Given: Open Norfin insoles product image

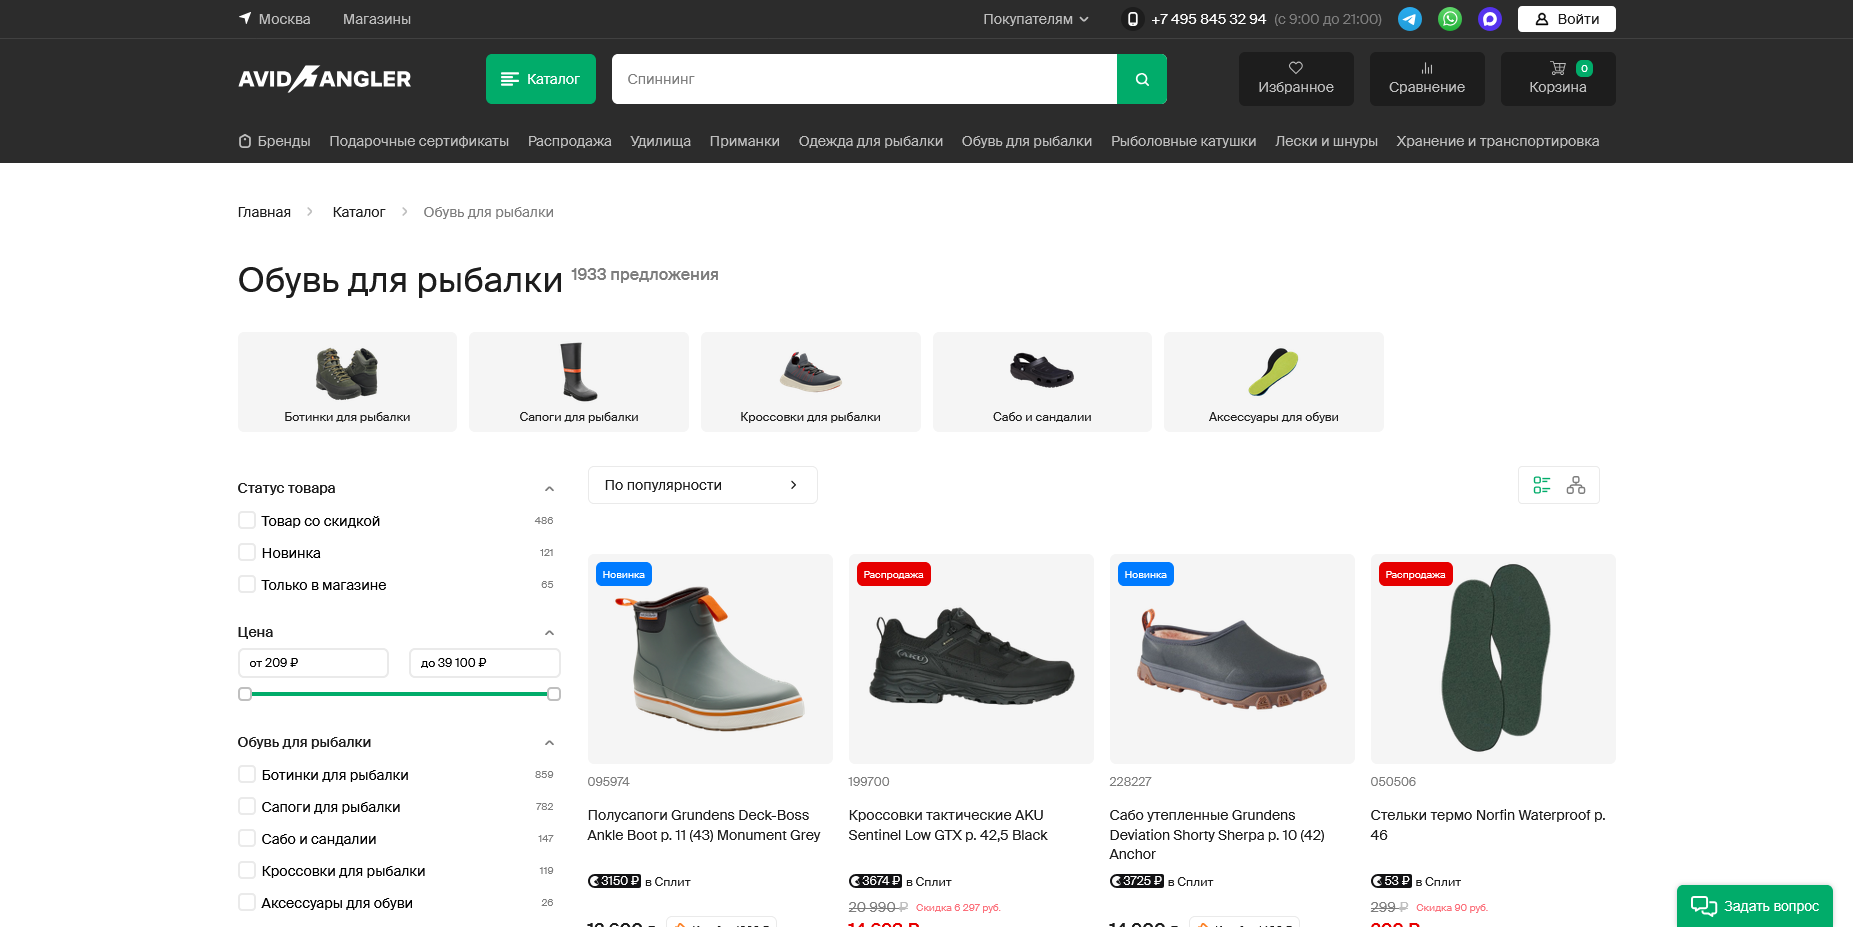Looking at the screenshot, I should click(x=1493, y=659).
